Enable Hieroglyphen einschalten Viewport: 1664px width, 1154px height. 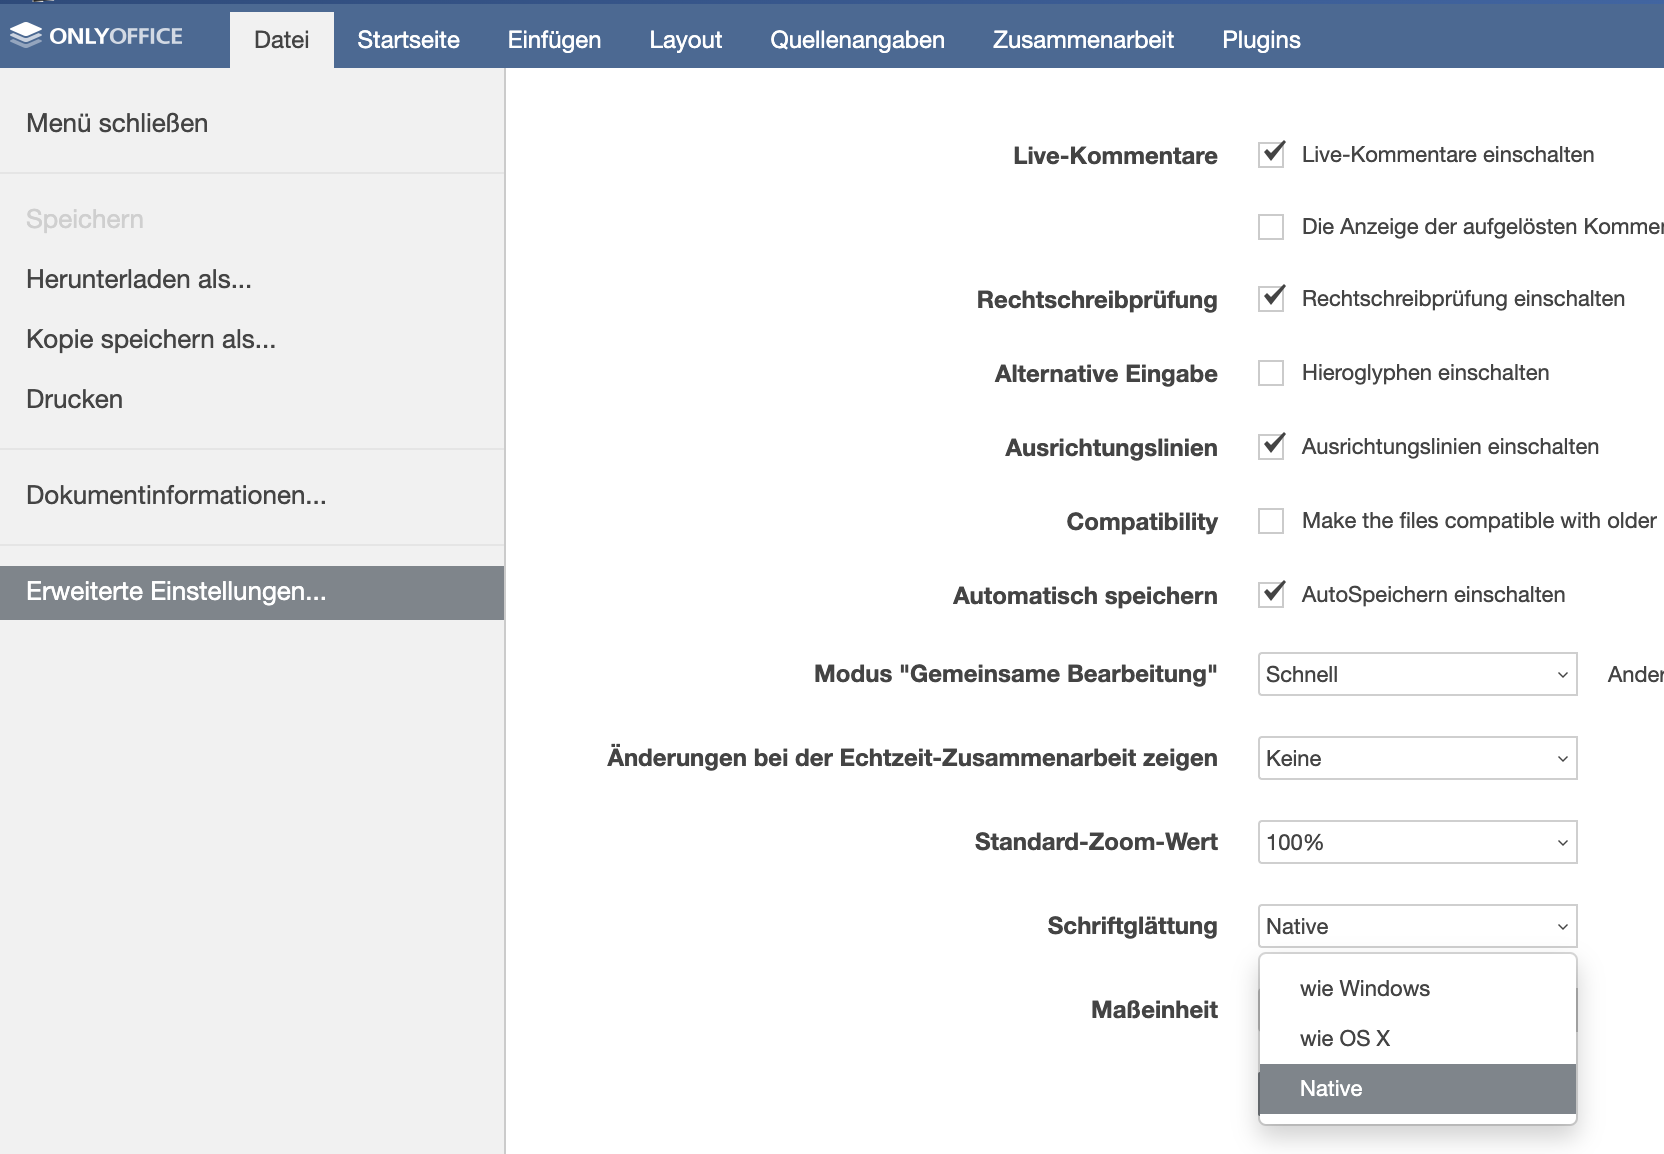click(1270, 372)
